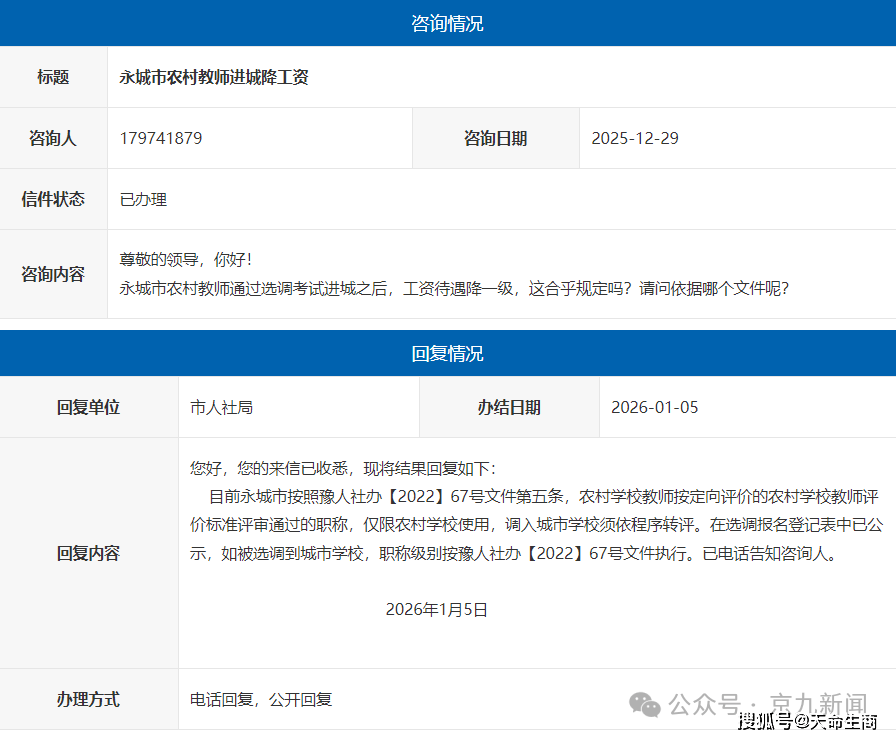Viewport: 896px width, 740px height.
Task: Click the 已办理 status value
Action: 143,199
